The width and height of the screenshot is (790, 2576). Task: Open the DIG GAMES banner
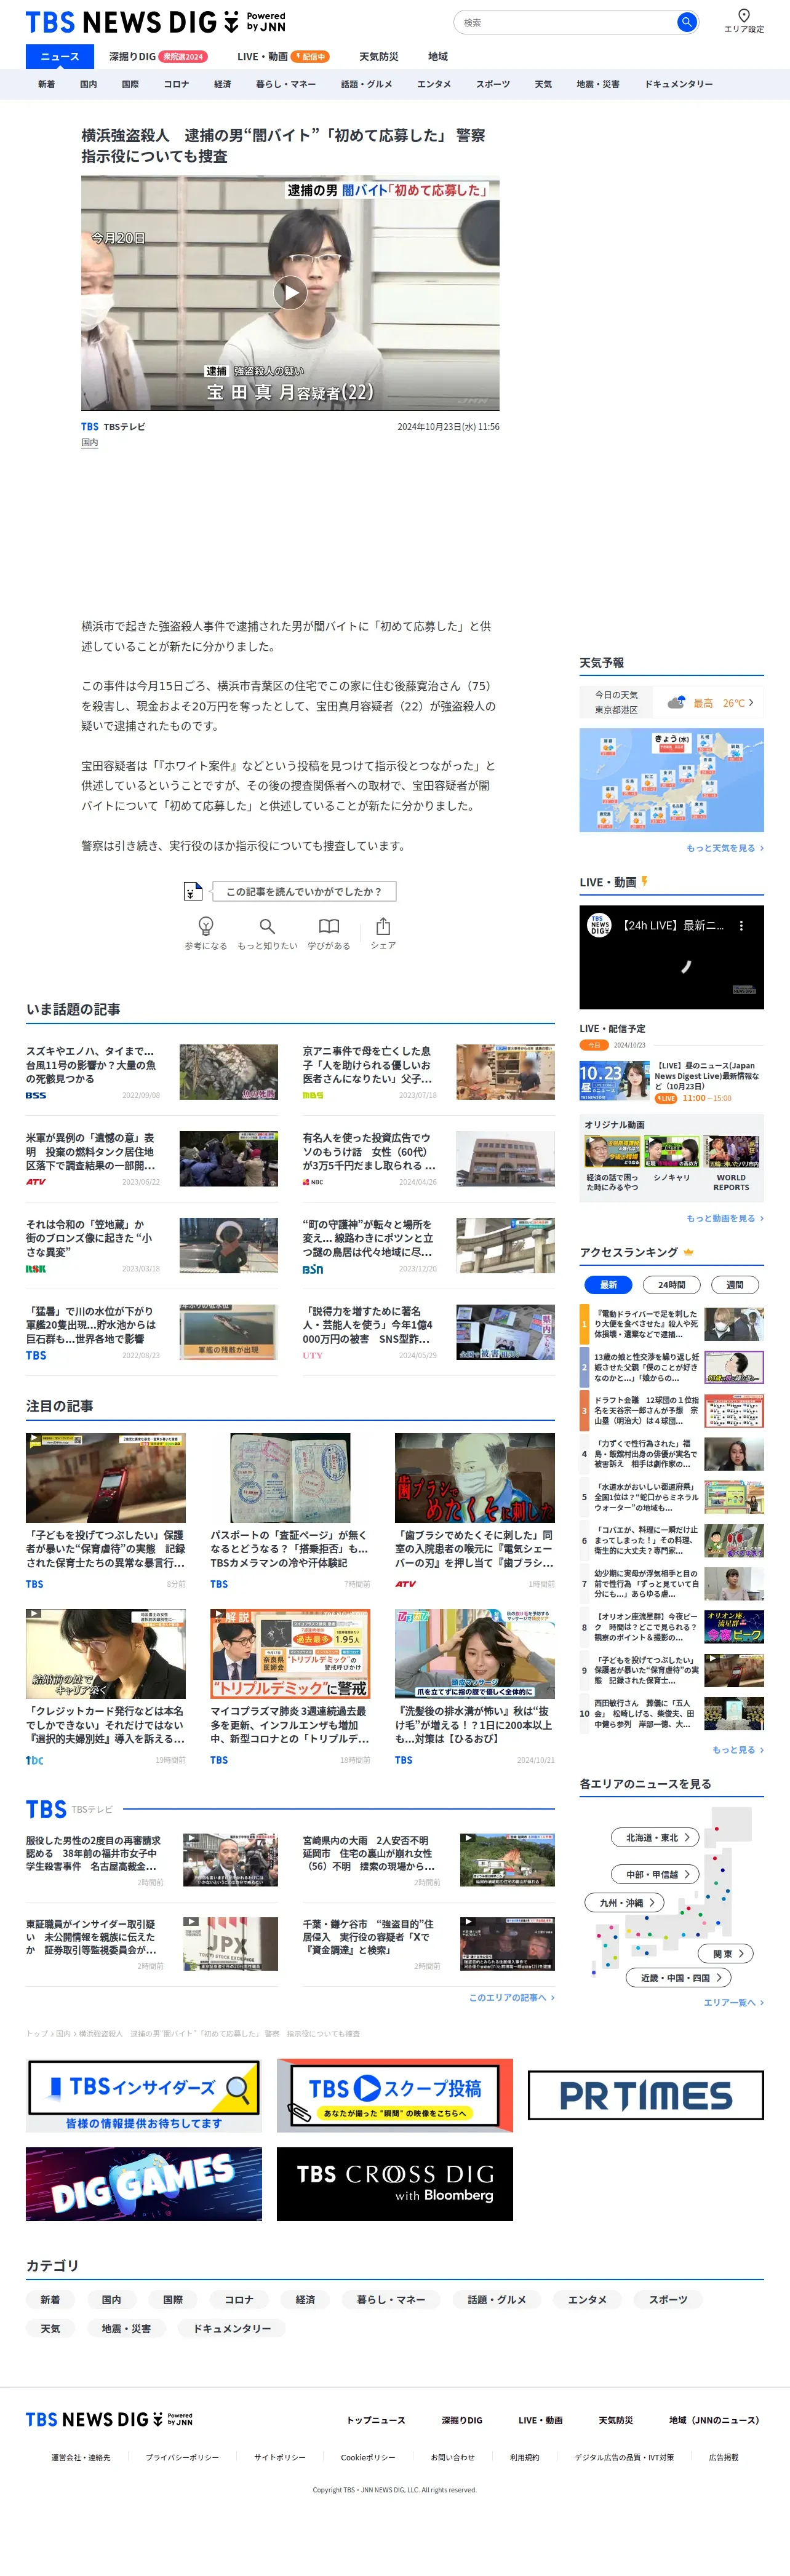pos(144,2184)
